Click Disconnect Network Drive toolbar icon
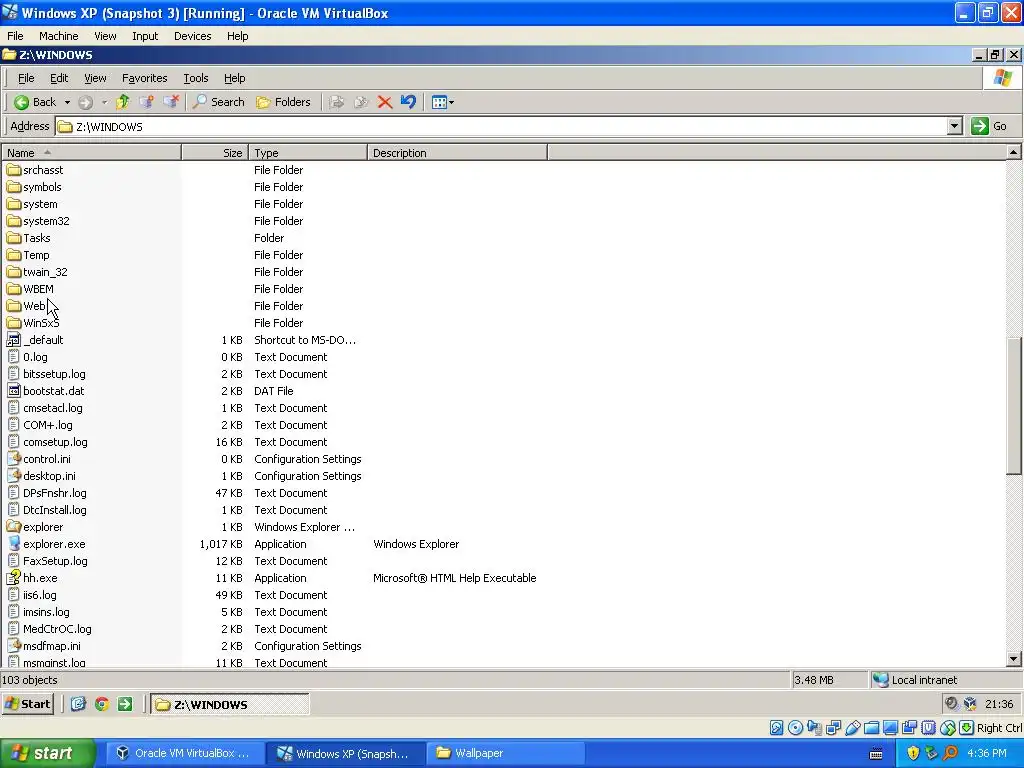 [x=171, y=102]
